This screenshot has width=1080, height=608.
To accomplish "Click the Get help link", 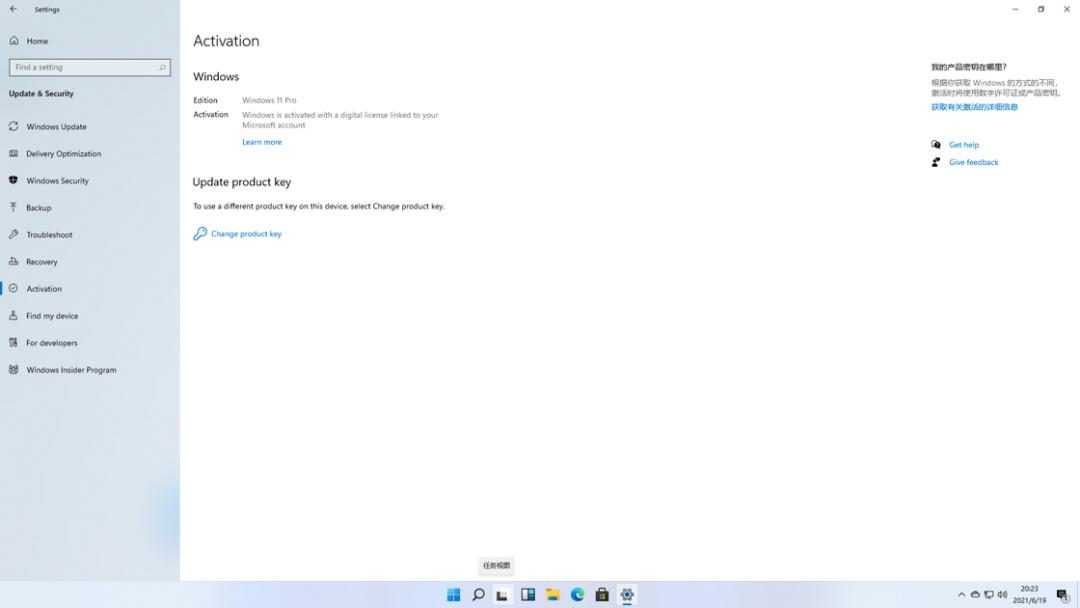I will pos(964,145).
